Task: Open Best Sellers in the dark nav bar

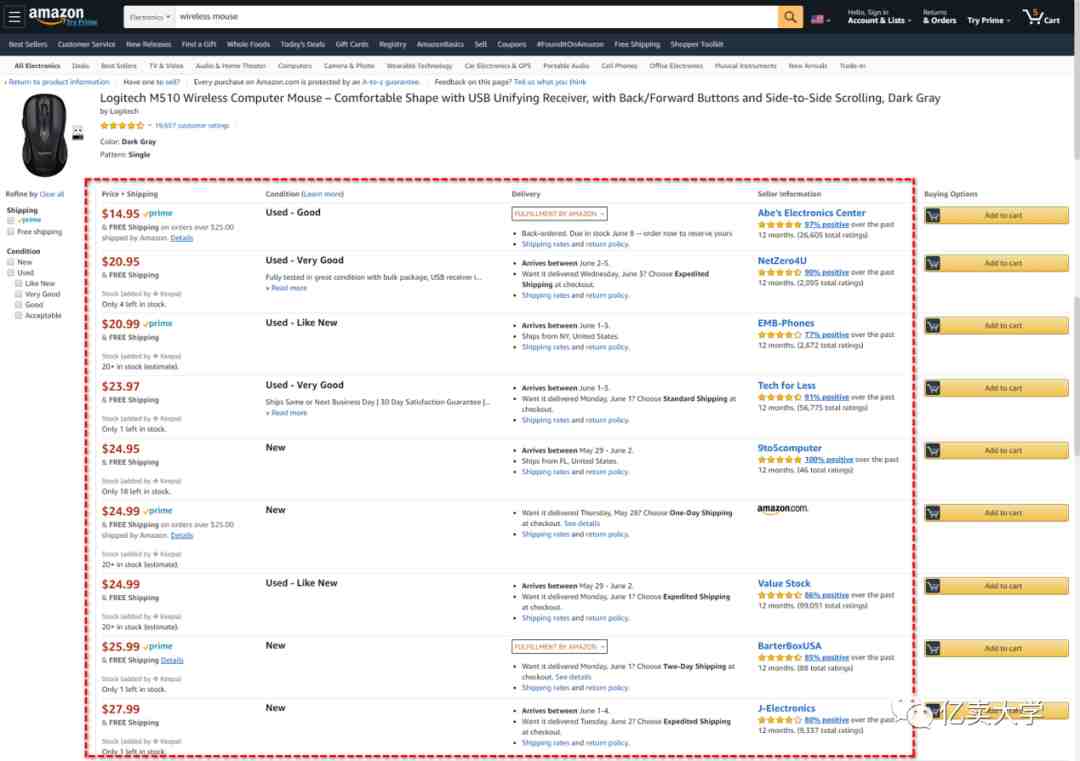Action: click(x=28, y=44)
